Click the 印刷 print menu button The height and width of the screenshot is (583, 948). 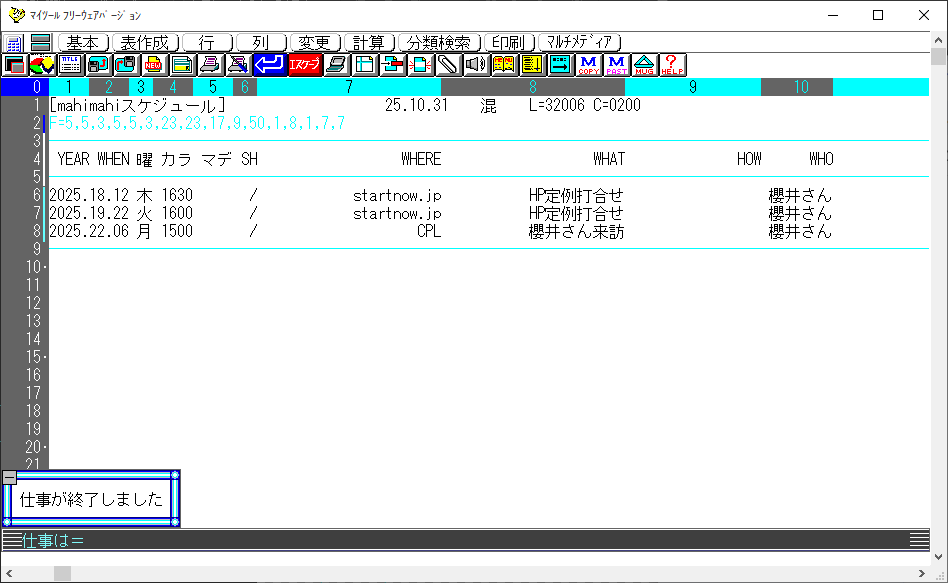point(508,43)
